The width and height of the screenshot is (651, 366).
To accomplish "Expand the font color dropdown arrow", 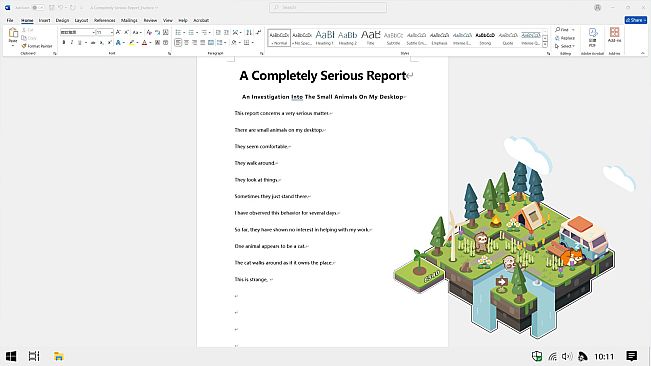I will [x=150, y=42].
